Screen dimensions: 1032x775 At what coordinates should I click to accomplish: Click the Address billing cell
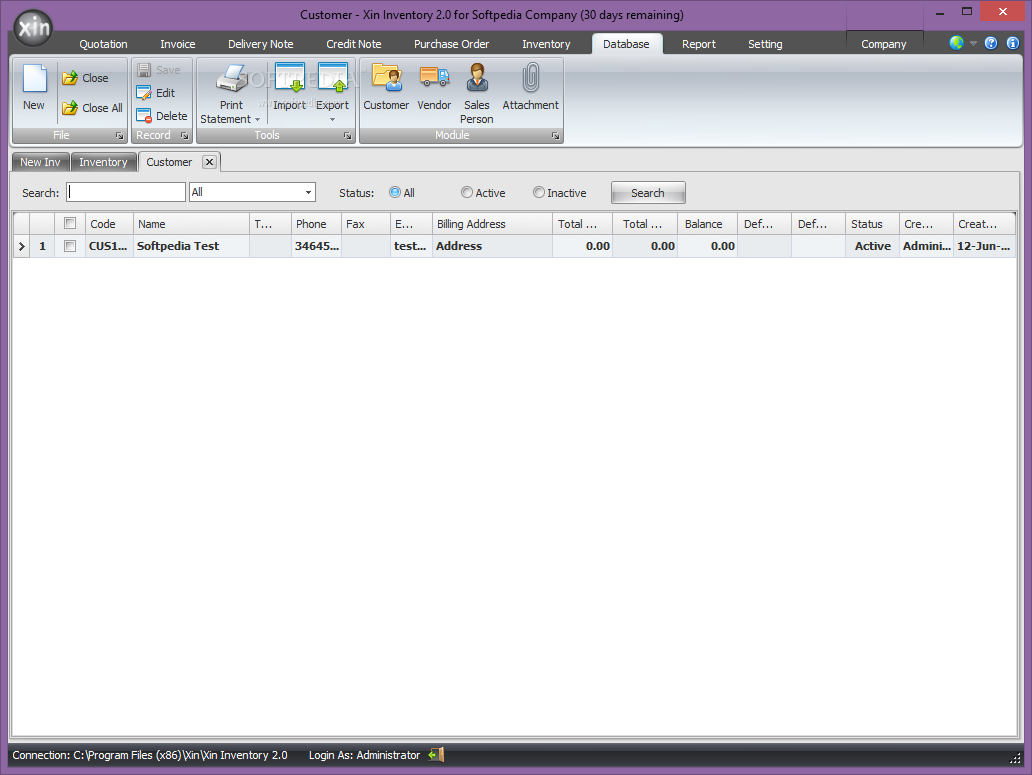point(492,246)
